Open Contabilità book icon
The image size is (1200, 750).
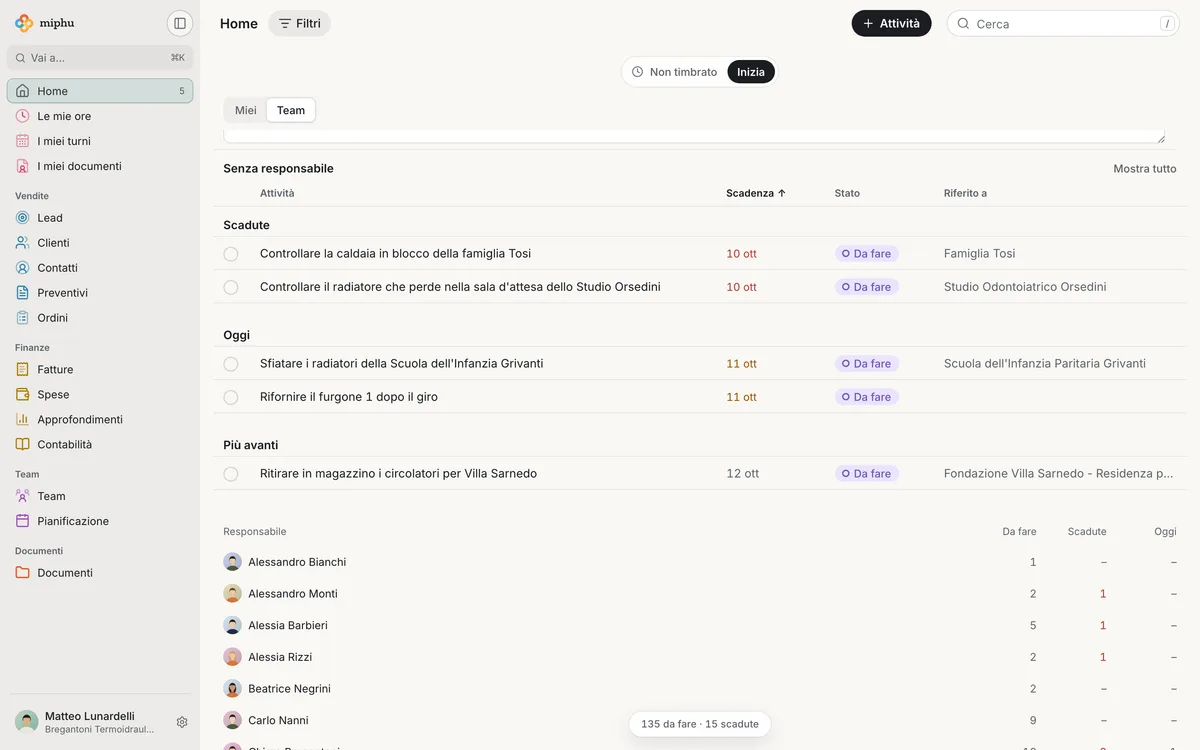click(22, 444)
